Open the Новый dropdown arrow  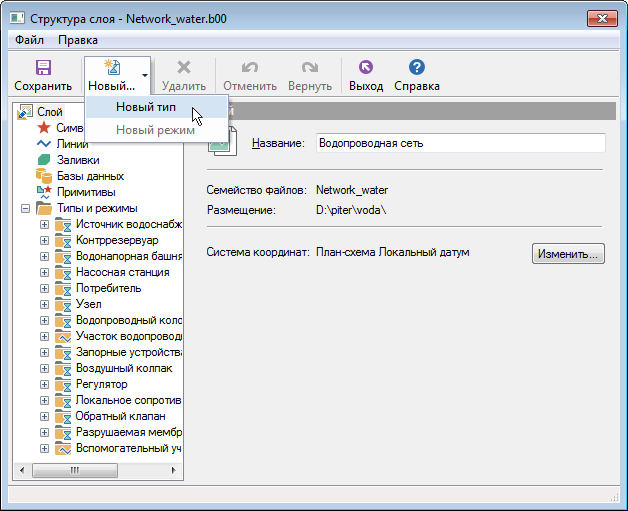point(144,75)
